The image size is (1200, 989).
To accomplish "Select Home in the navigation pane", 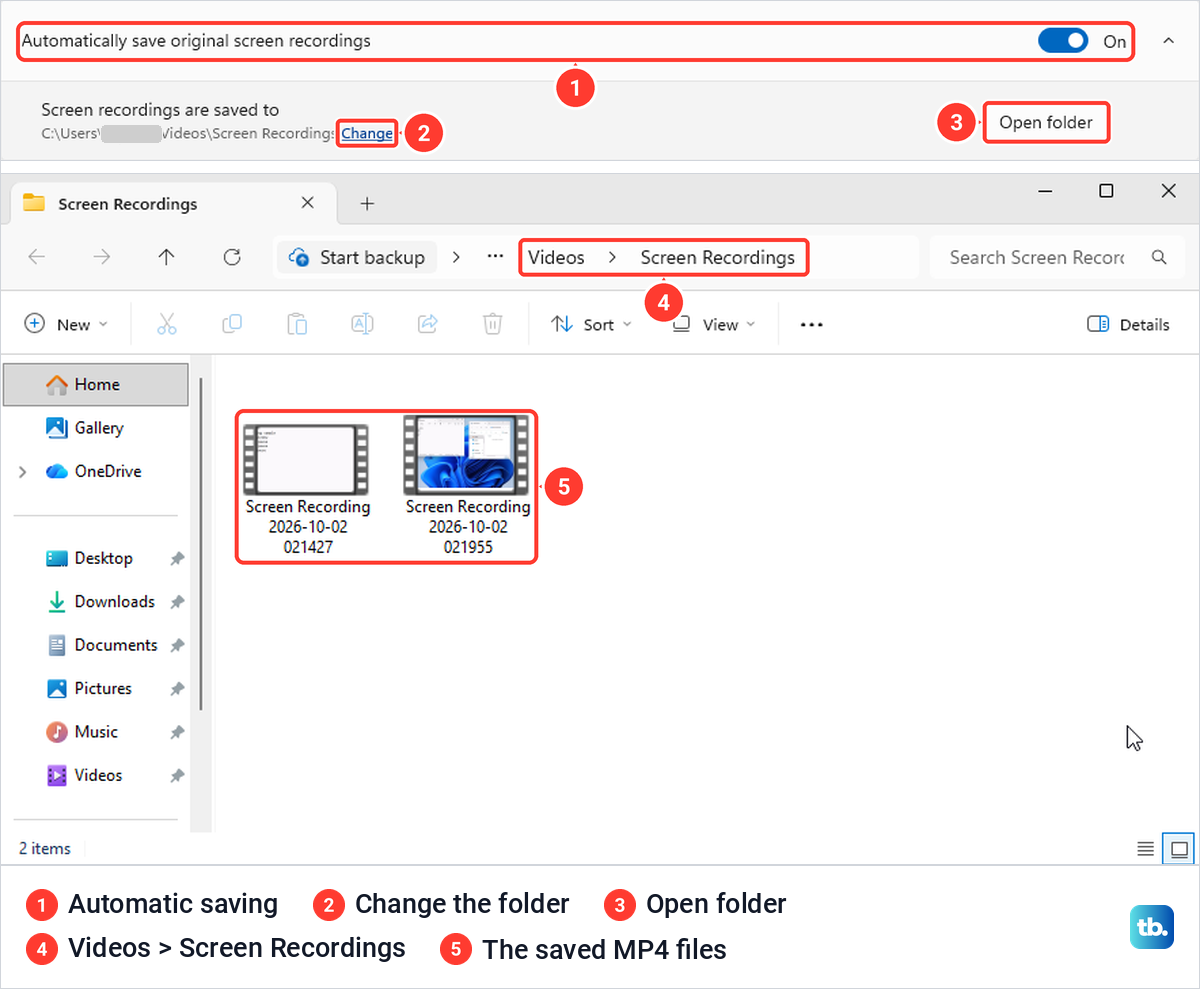I will (96, 384).
